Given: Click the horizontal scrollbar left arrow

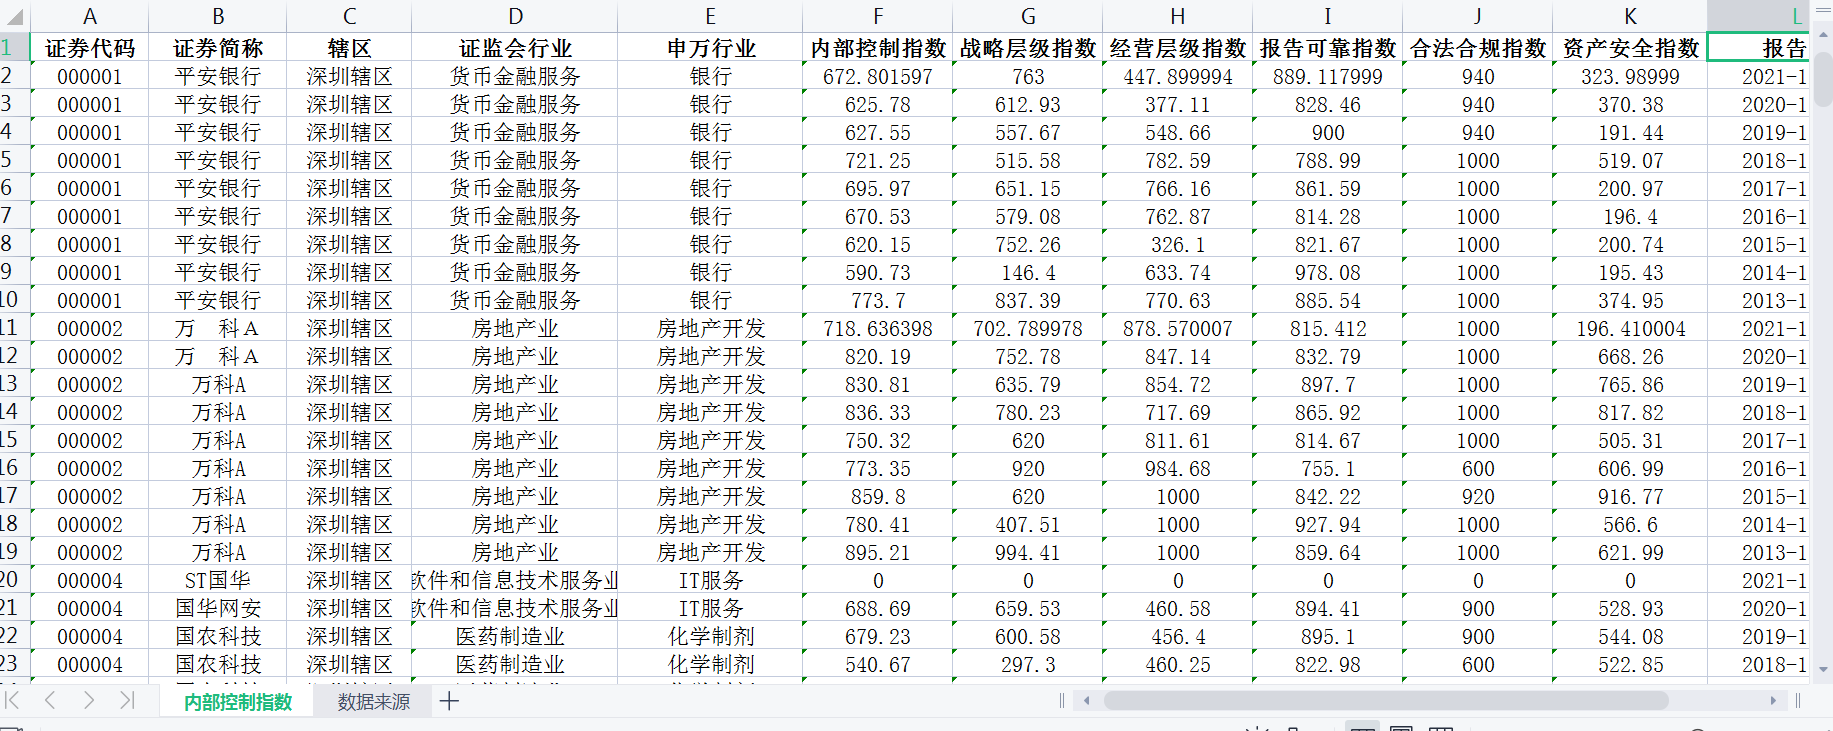Looking at the screenshot, I should (x=1087, y=701).
